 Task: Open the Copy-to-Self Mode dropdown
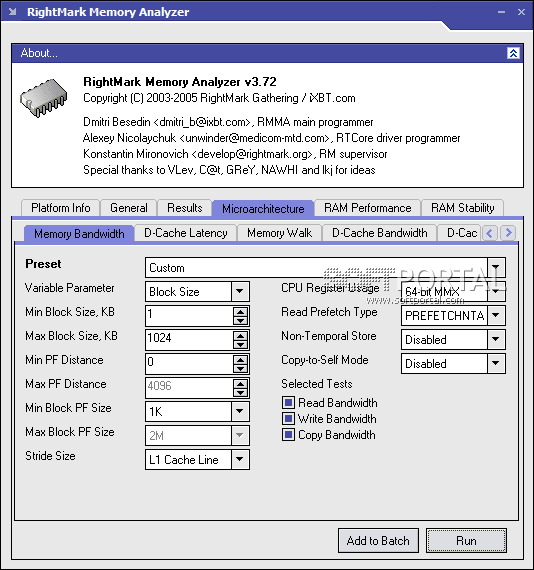496,363
